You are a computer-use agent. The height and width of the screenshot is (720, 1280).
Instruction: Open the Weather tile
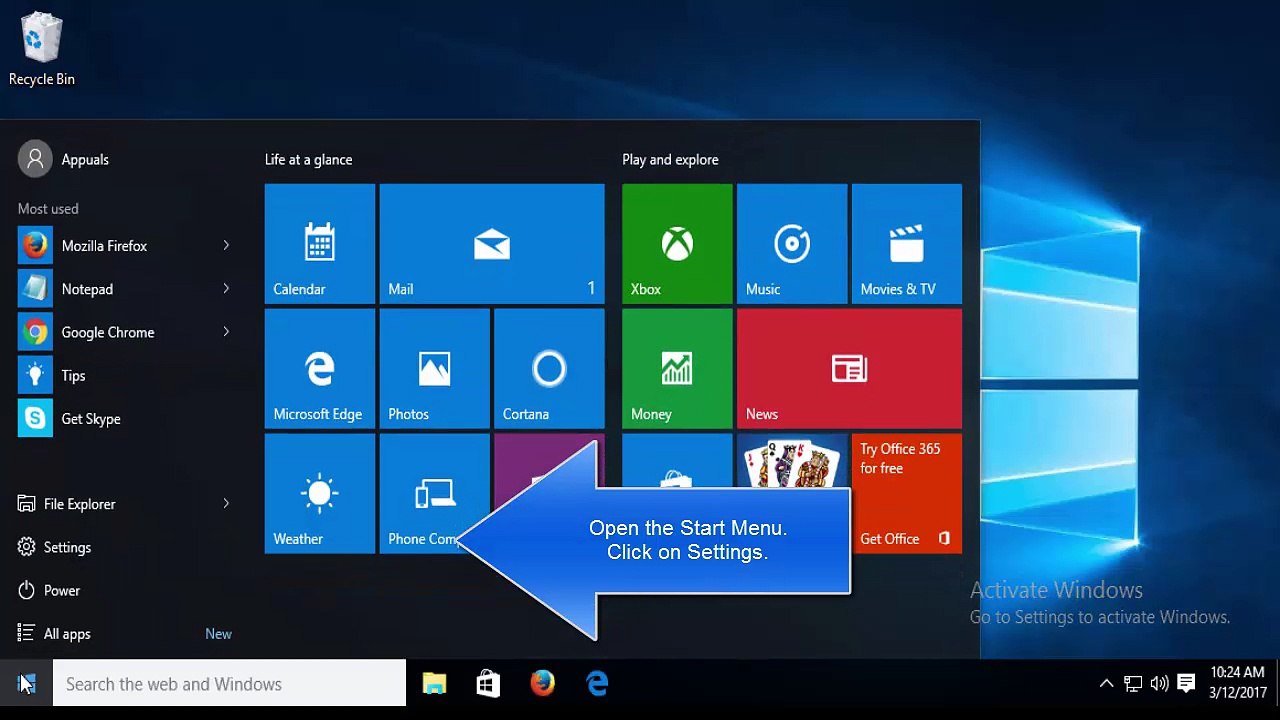coord(320,494)
